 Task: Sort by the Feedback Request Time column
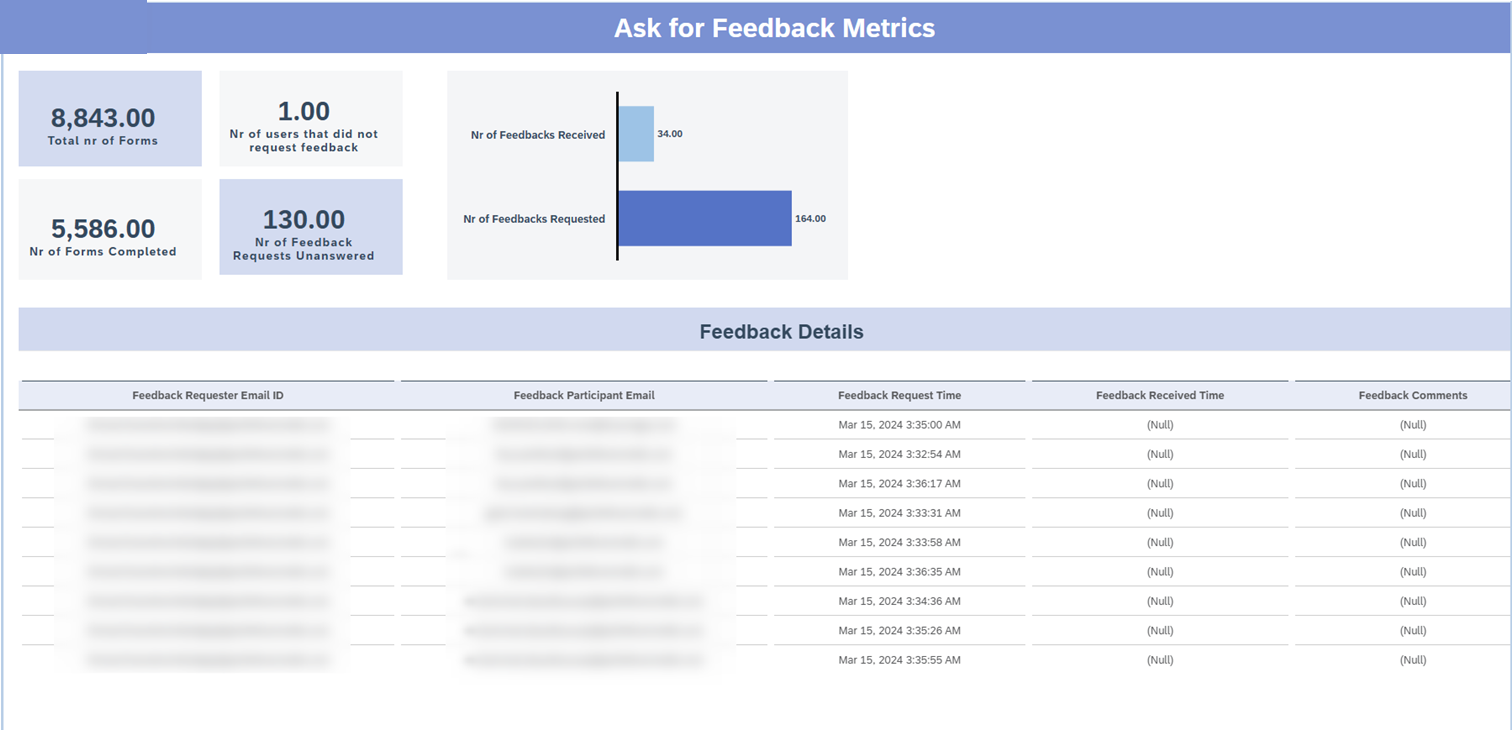[899, 396]
